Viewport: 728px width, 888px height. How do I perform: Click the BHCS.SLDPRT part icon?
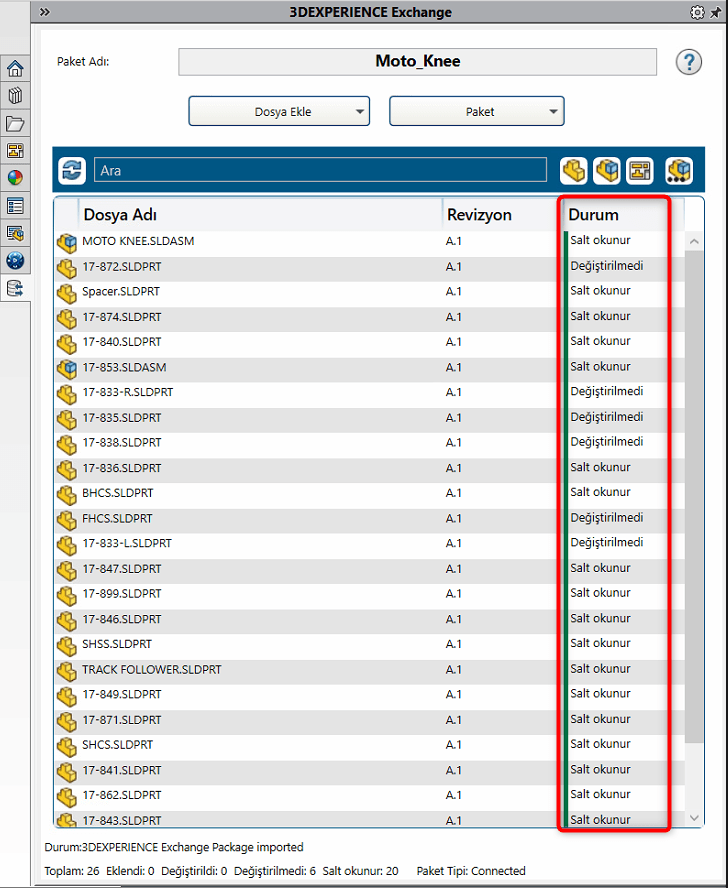pos(67,495)
